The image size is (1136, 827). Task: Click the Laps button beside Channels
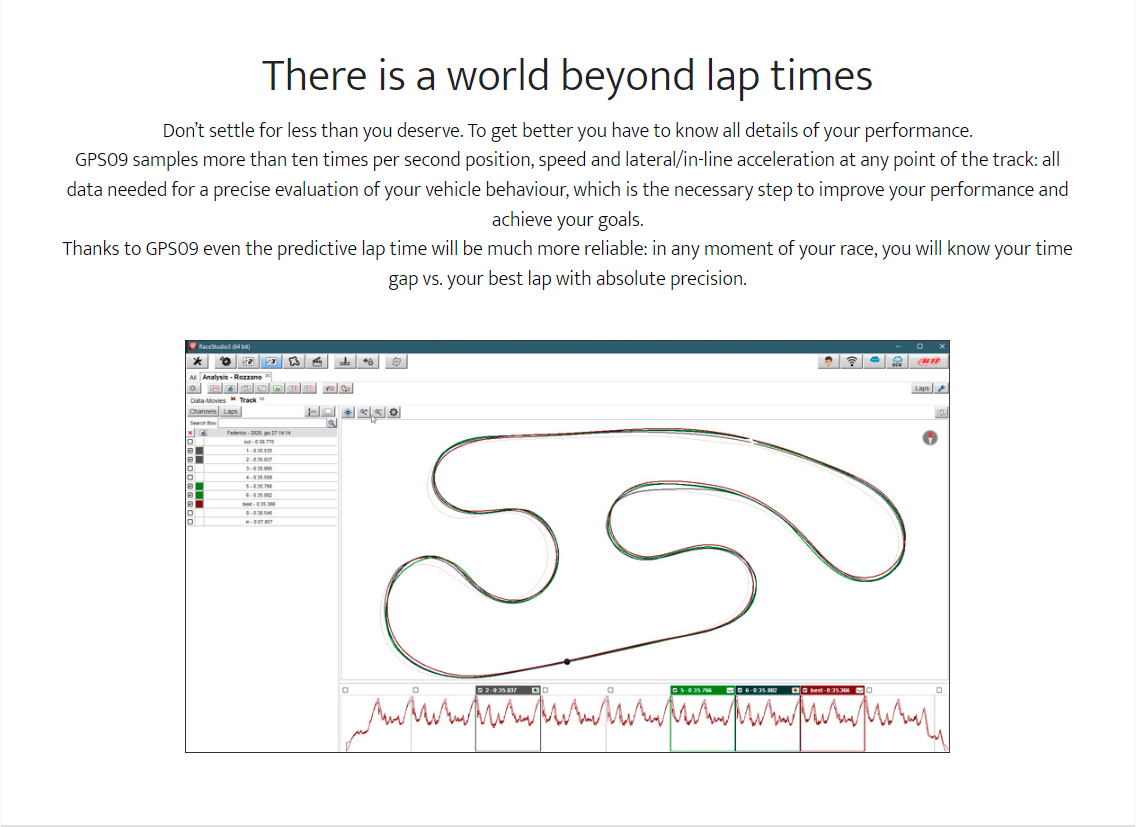pyautogui.click(x=231, y=412)
